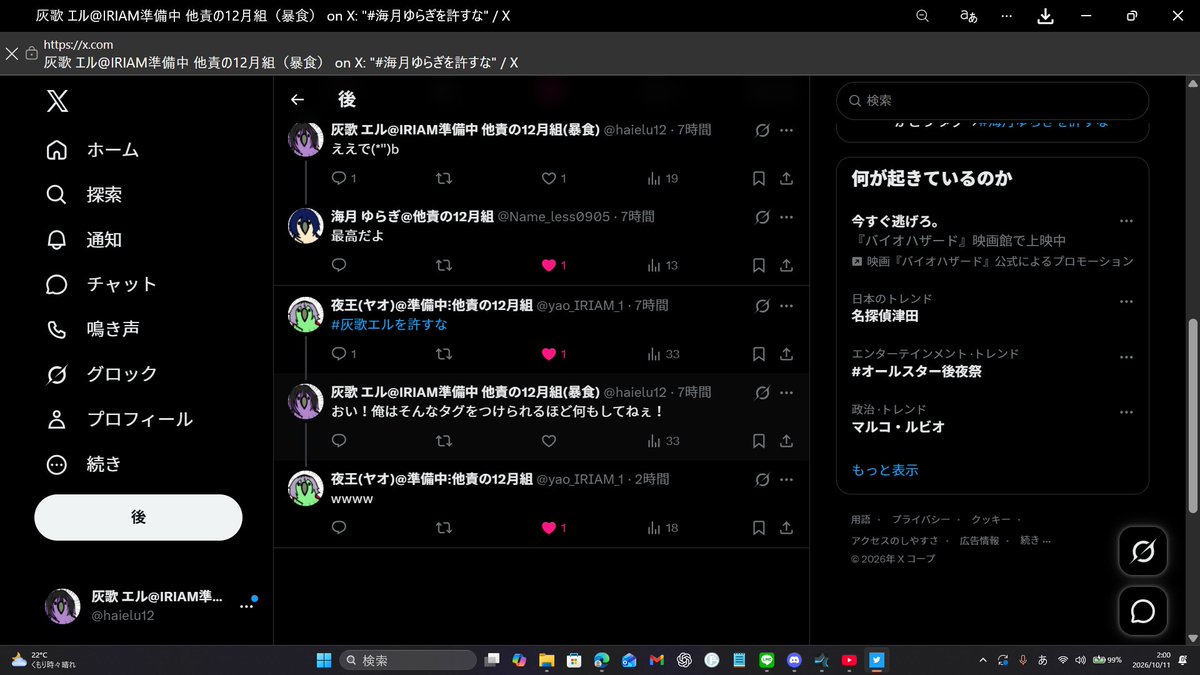
Task: Open the プライバシー footer link
Action: (x=919, y=520)
